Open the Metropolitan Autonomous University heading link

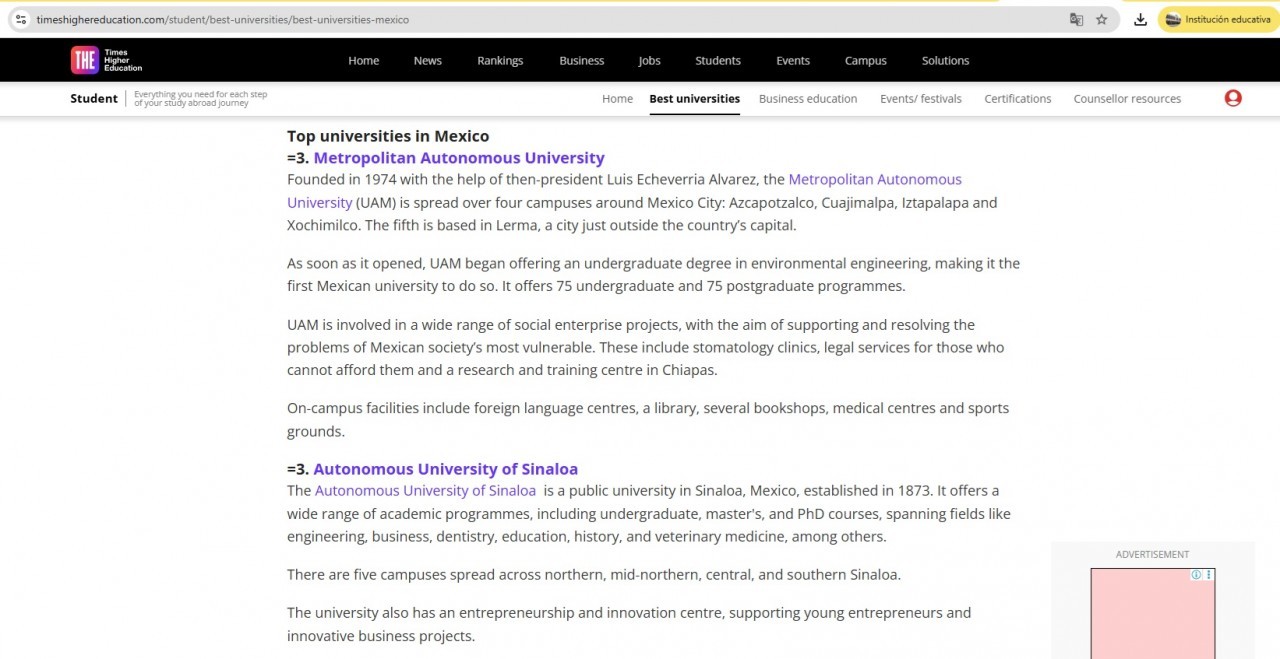tap(459, 158)
